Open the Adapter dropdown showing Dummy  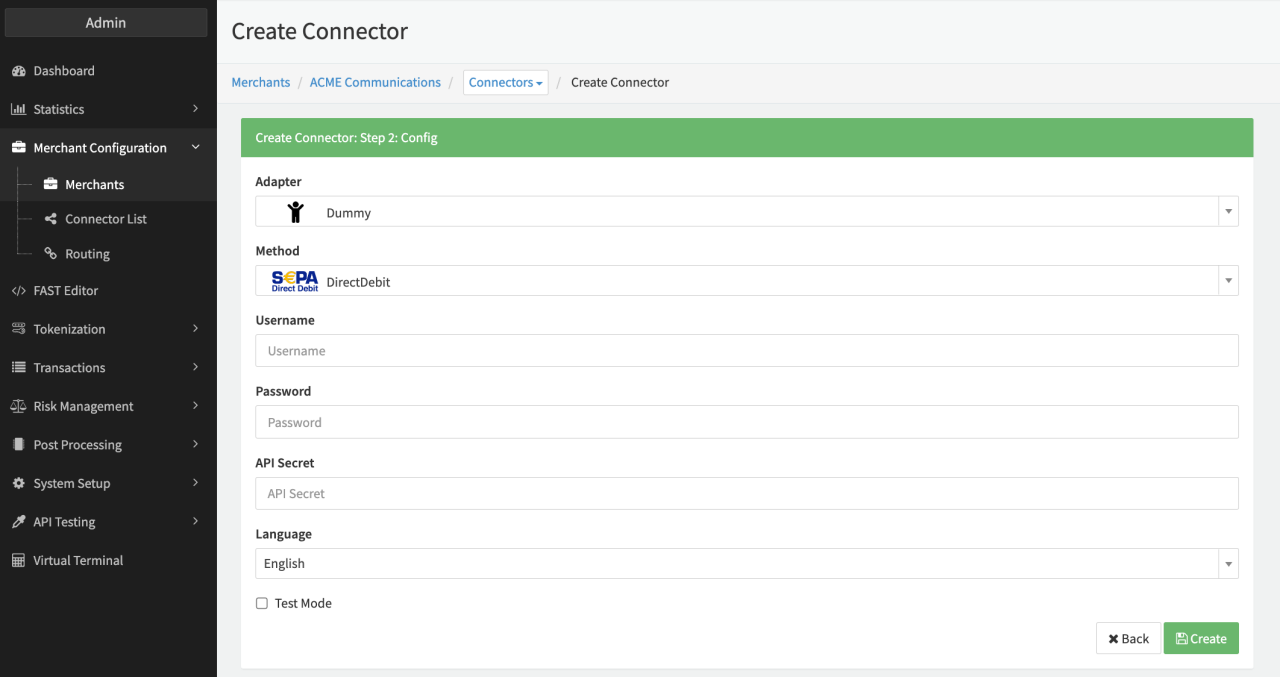click(746, 212)
